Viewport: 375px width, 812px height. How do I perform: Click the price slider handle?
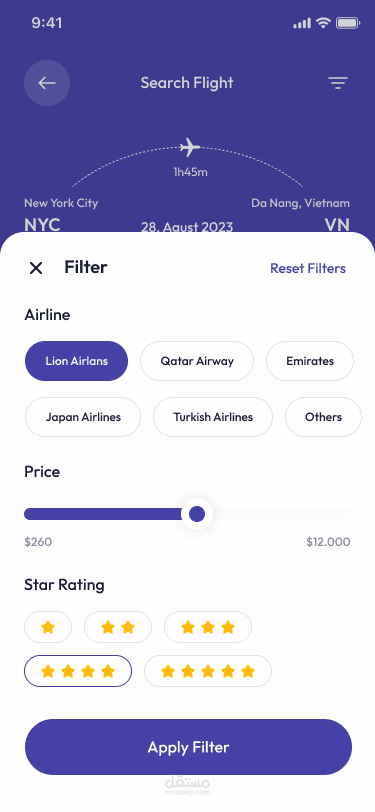tap(197, 514)
